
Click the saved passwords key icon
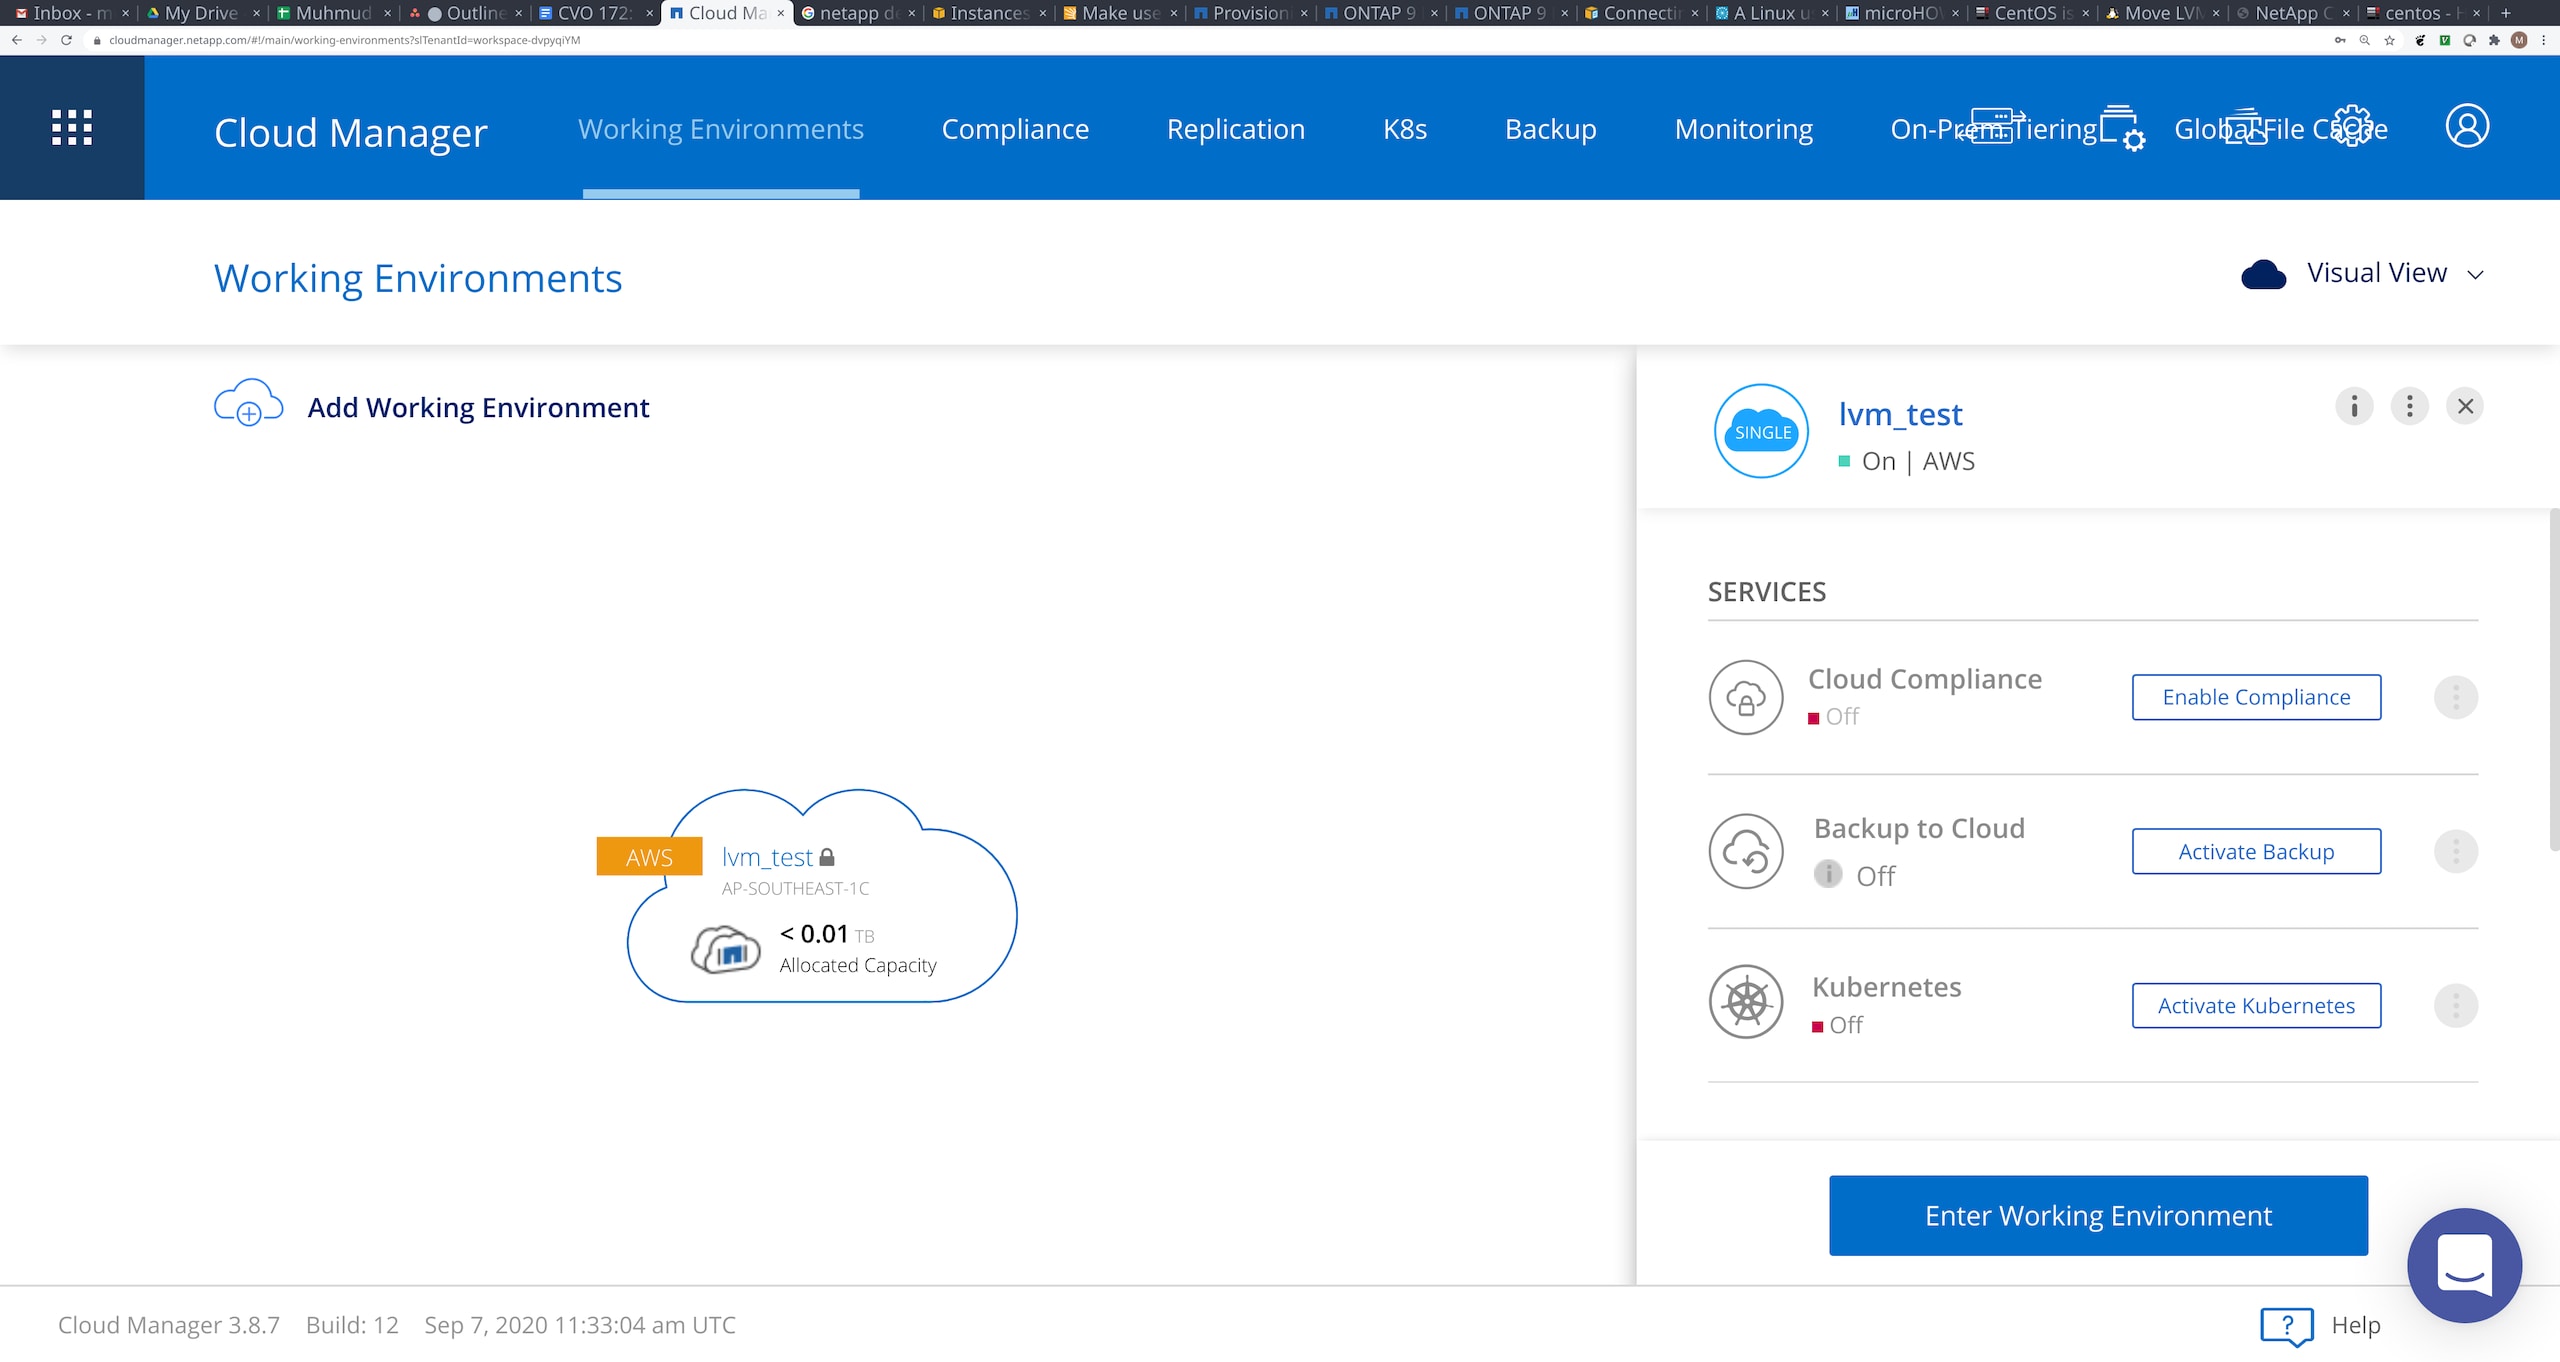[2339, 40]
